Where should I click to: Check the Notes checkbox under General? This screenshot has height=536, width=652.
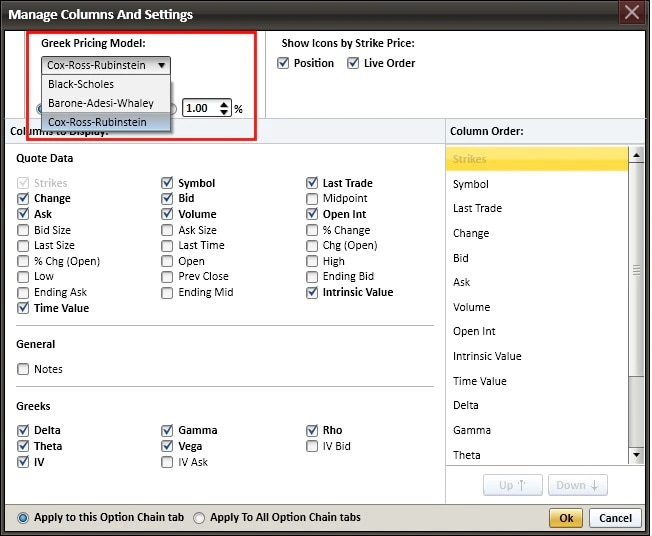[24, 369]
